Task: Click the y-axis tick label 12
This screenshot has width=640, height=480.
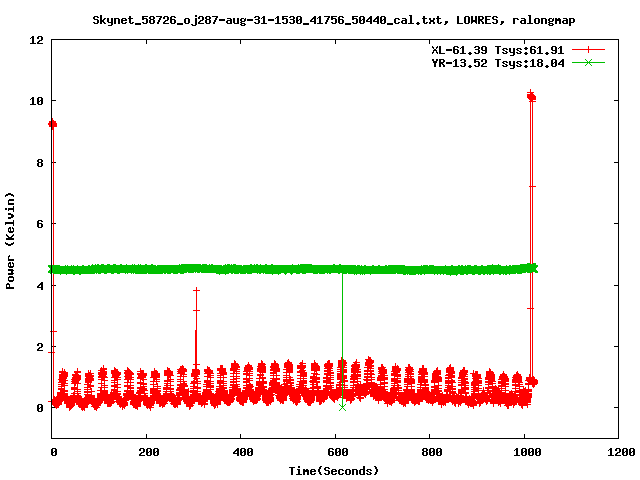Action: 36,40
